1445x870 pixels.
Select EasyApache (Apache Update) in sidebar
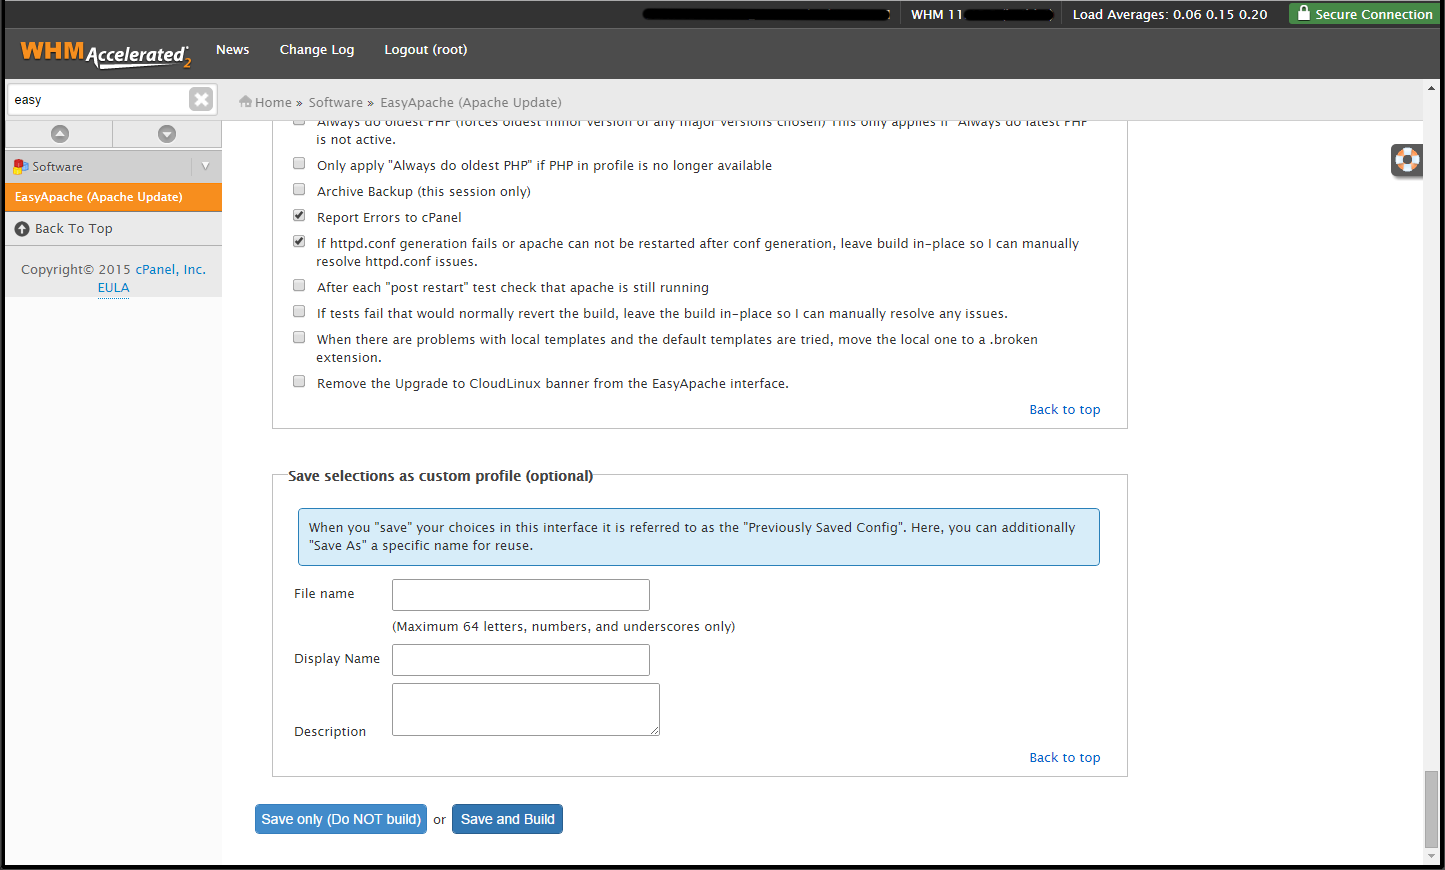tap(113, 197)
